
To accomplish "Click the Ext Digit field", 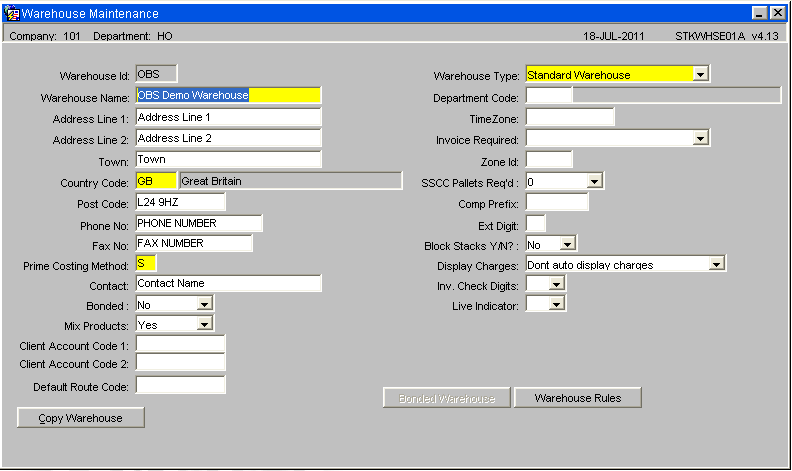I will click(x=535, y=223).
